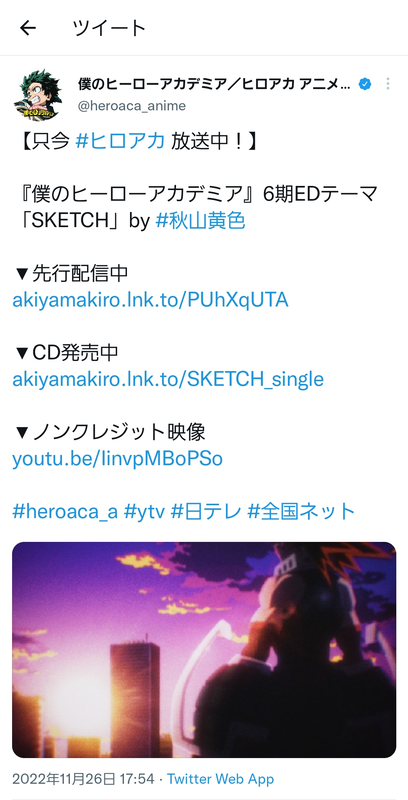Open the #ヒロアカ hashtag
This screenshot has height=800, width=408.
click(120, 141)
